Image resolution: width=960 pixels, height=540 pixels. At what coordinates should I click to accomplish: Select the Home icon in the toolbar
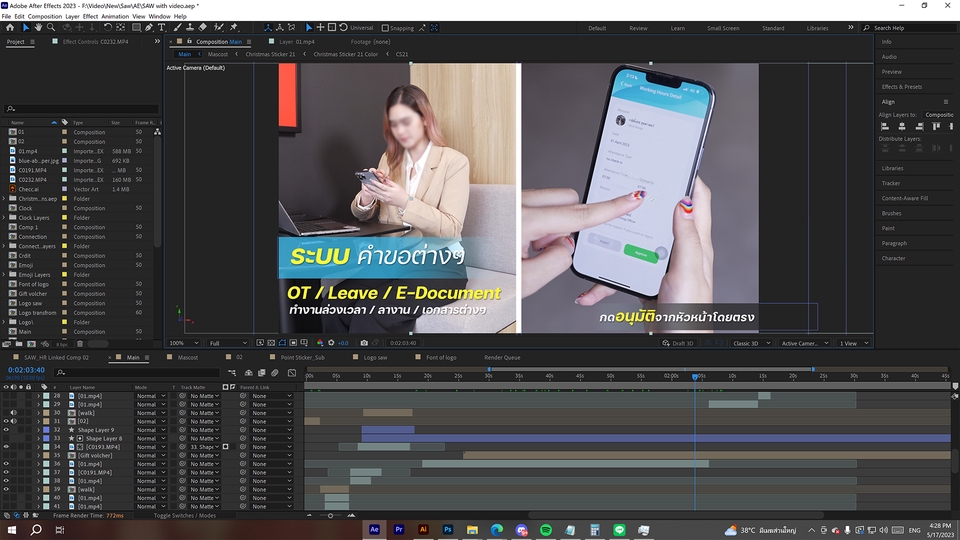tap(10, 28)
